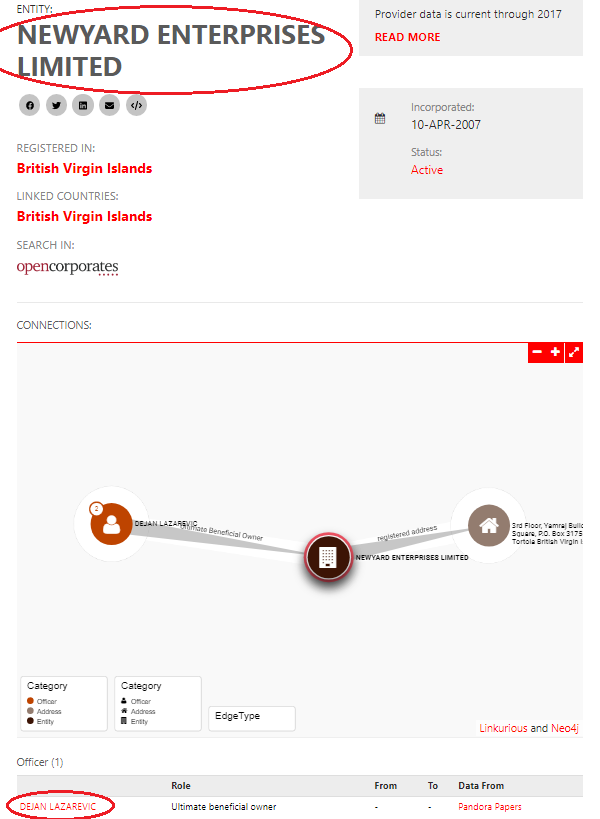Zoom in on the connections graph
The height and width of the screenshot is (819, 600).
[x=555, y=353]
